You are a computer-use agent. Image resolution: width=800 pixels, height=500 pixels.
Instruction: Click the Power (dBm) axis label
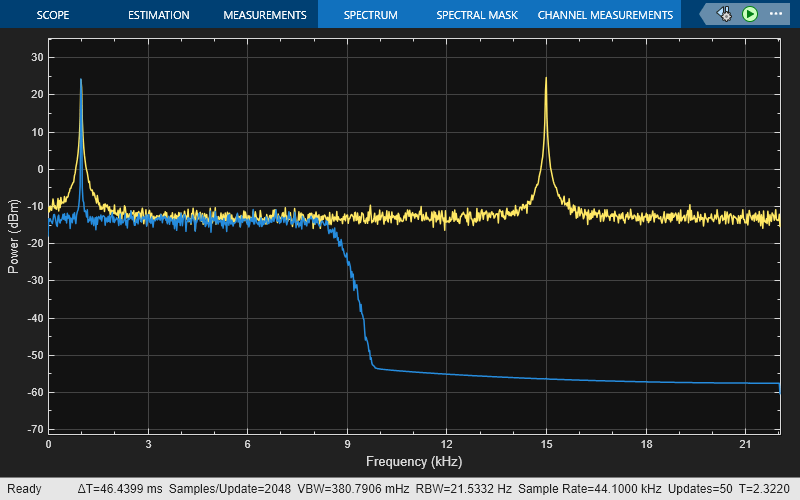[13, 236]
